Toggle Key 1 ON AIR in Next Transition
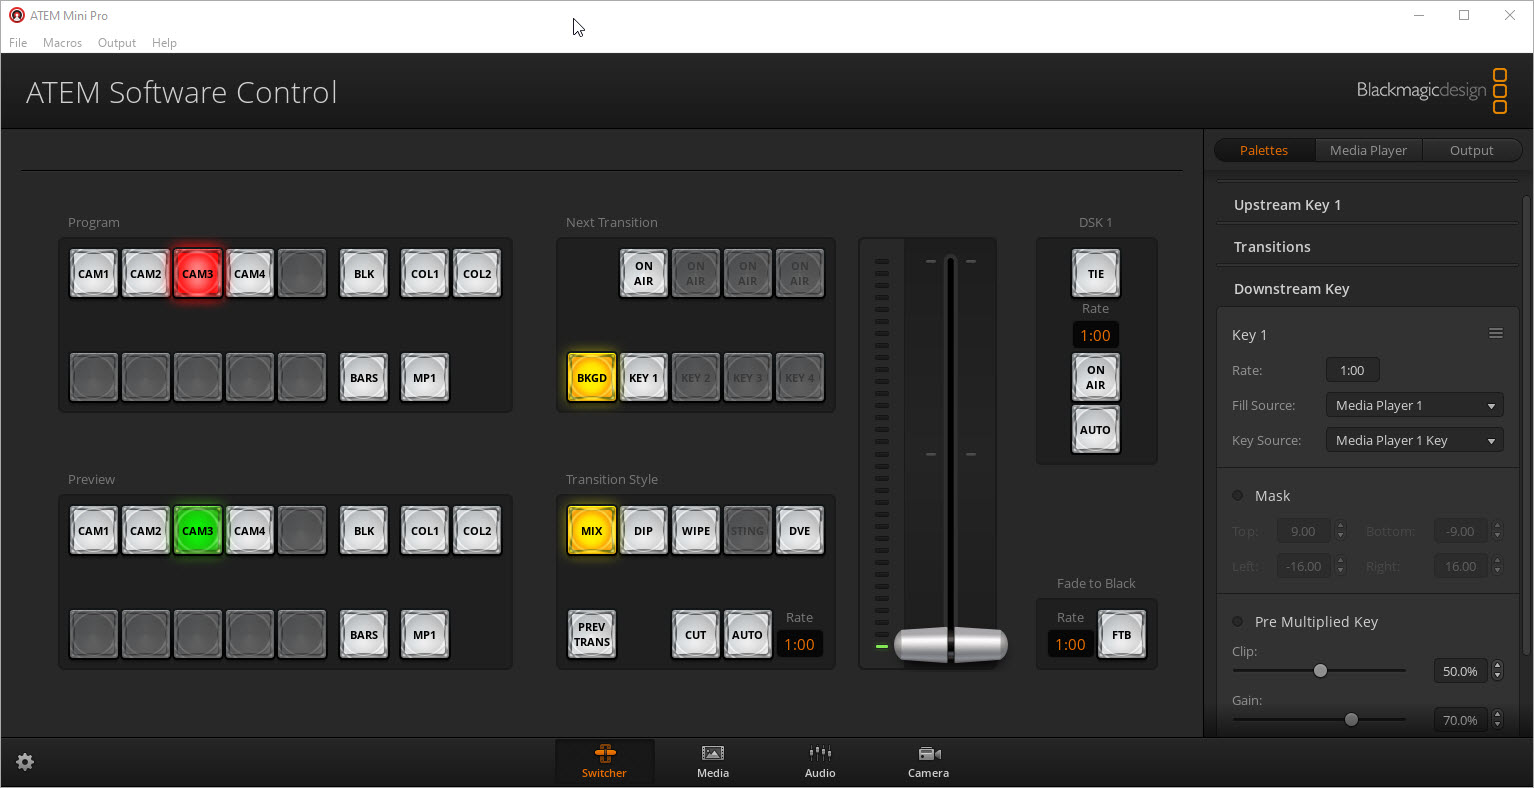The width and height of the screenshot is (1534, 788). coord(644,274)
